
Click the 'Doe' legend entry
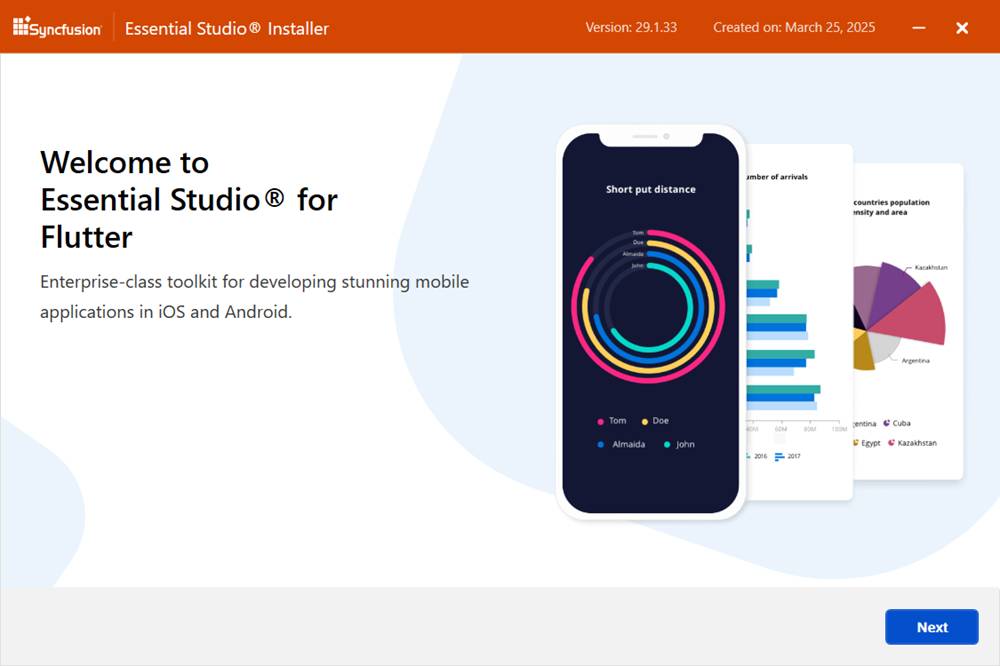pos(655,421)
